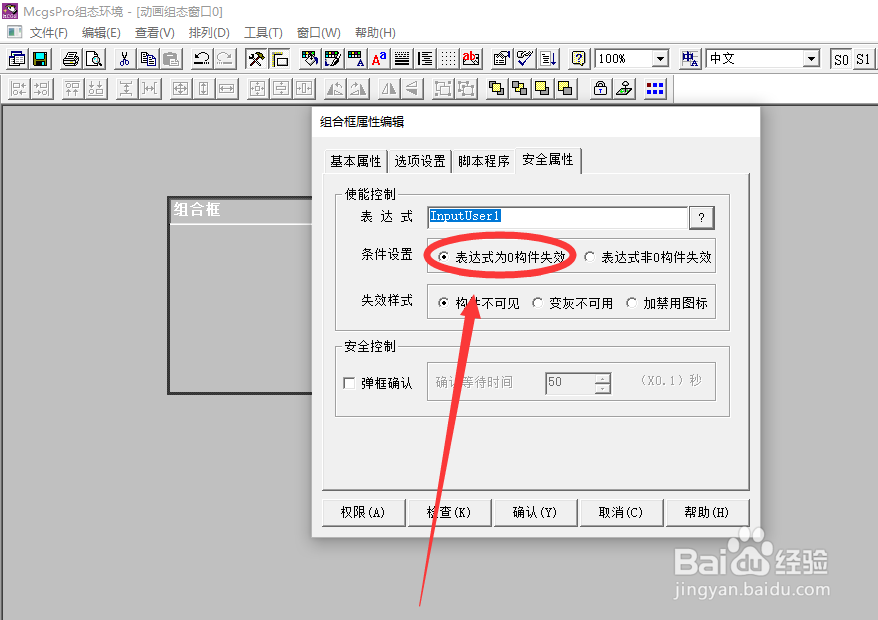
Task: Choose '加禁用图标' disable style
Action: [667, 303]
